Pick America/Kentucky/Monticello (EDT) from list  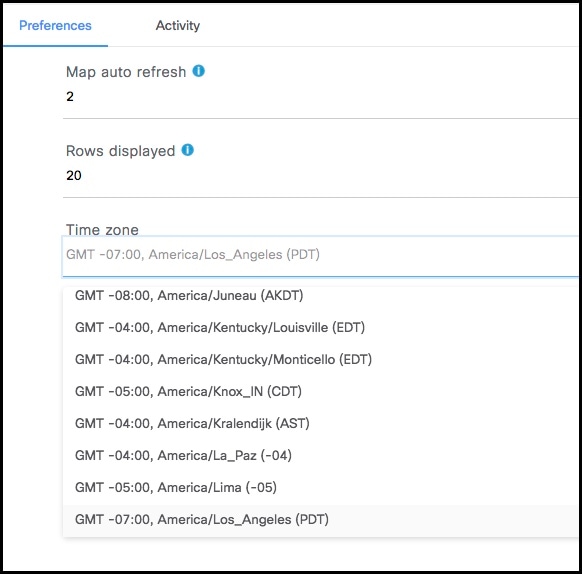point(321,359)
